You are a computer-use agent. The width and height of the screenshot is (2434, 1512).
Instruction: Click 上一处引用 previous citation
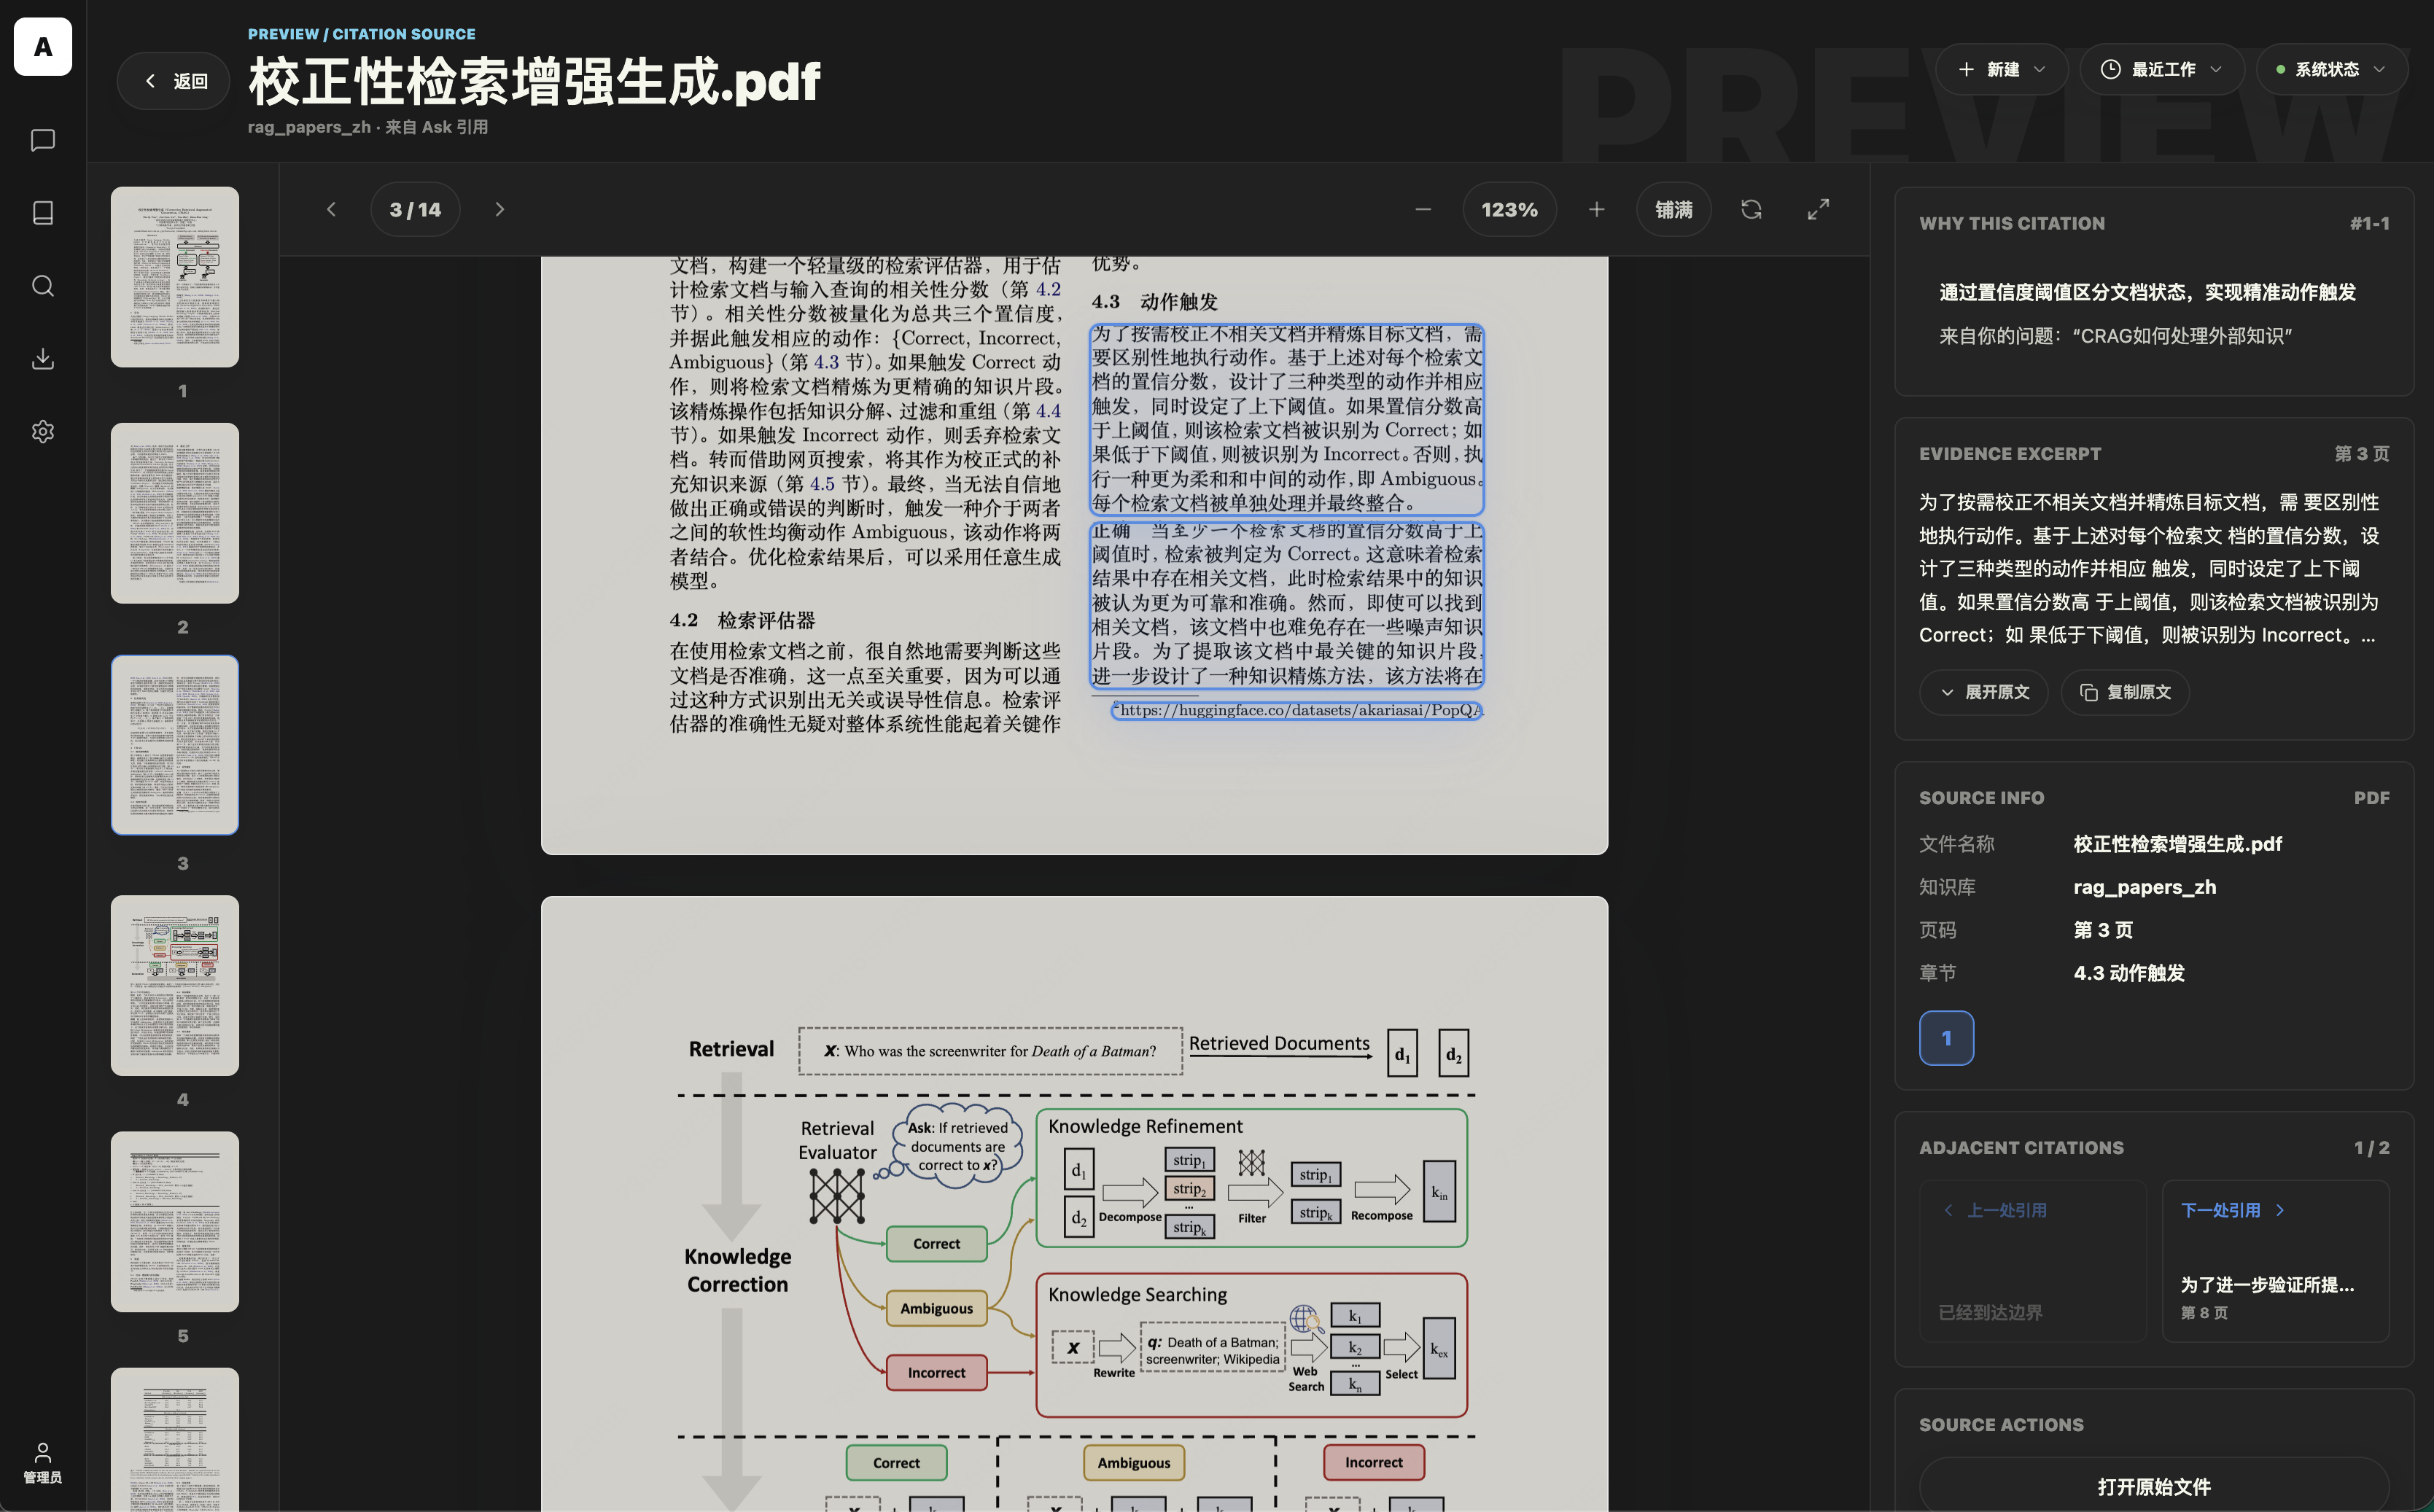click(x=2032, y=1260)
